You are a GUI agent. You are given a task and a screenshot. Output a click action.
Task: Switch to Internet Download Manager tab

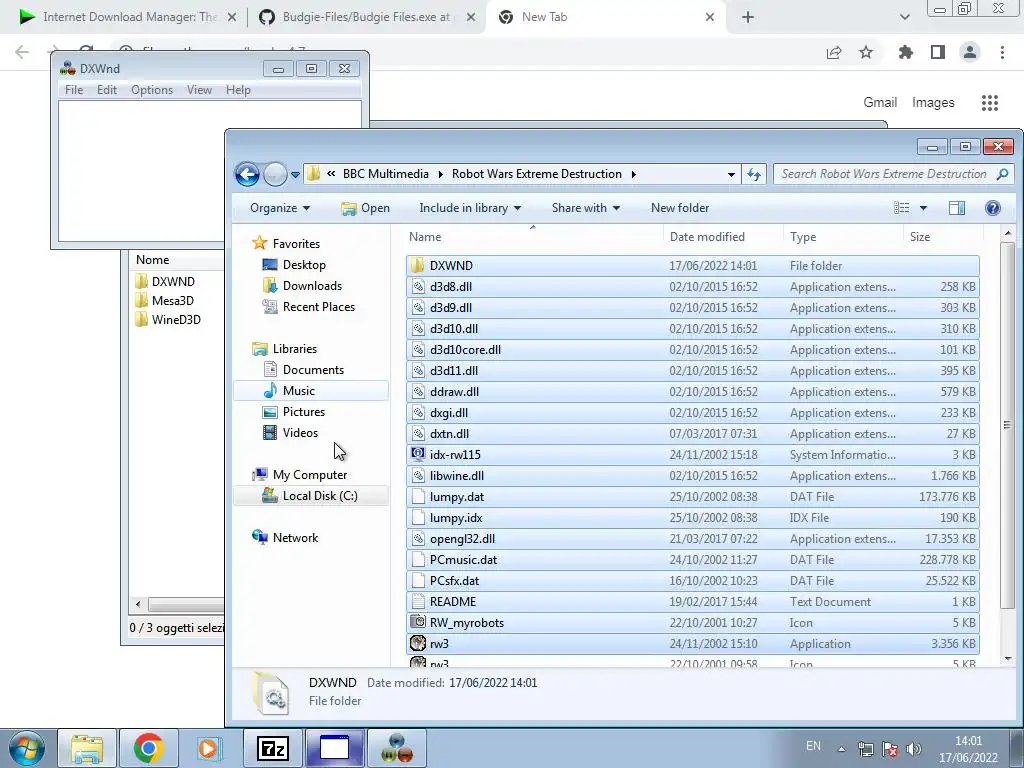(128, 17)
